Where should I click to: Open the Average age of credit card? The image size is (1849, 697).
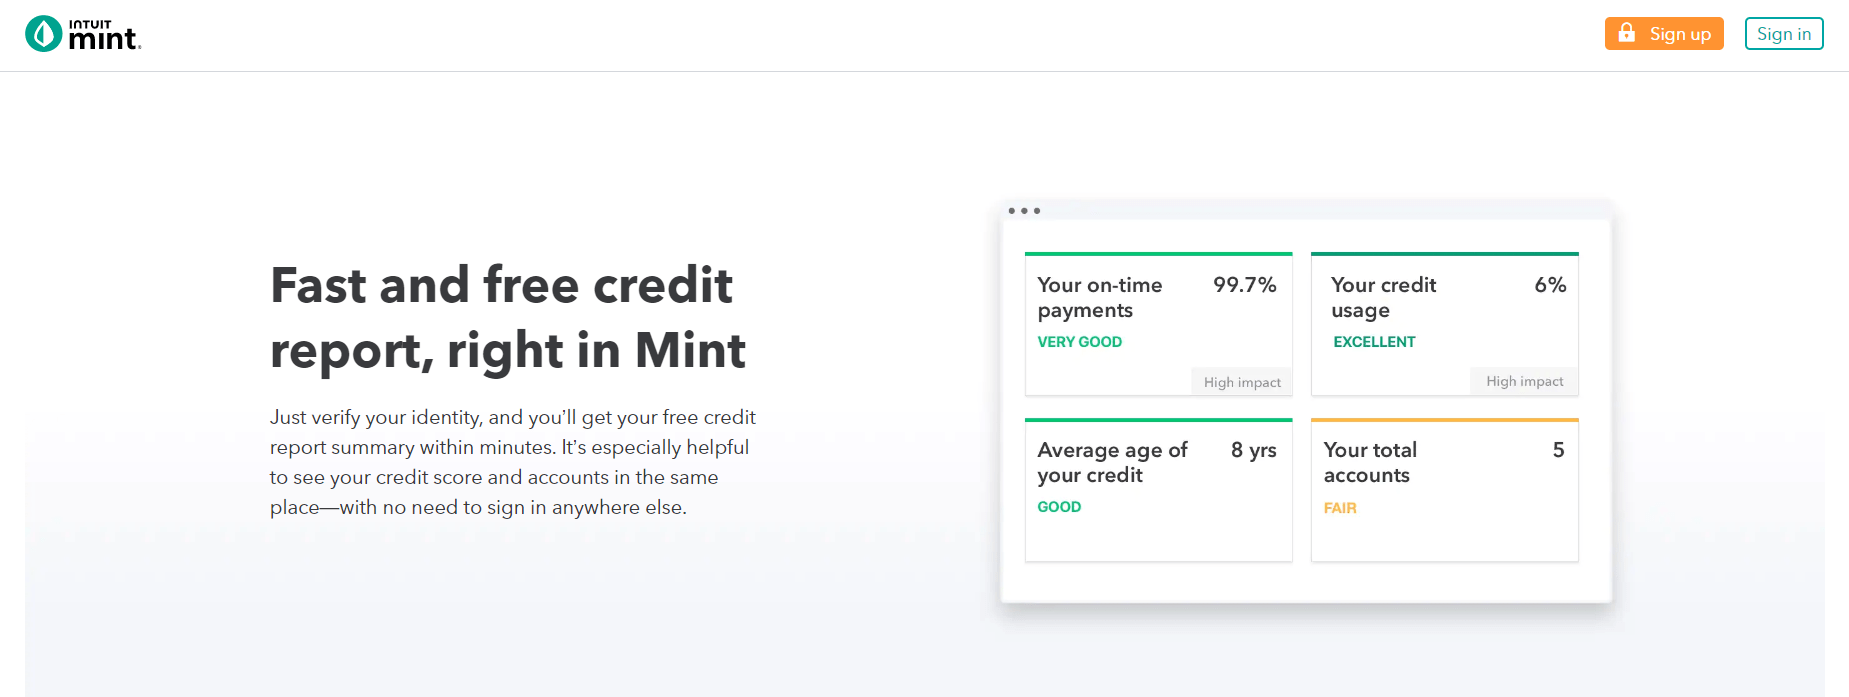pyautogui.click(x=1159, y=490)
